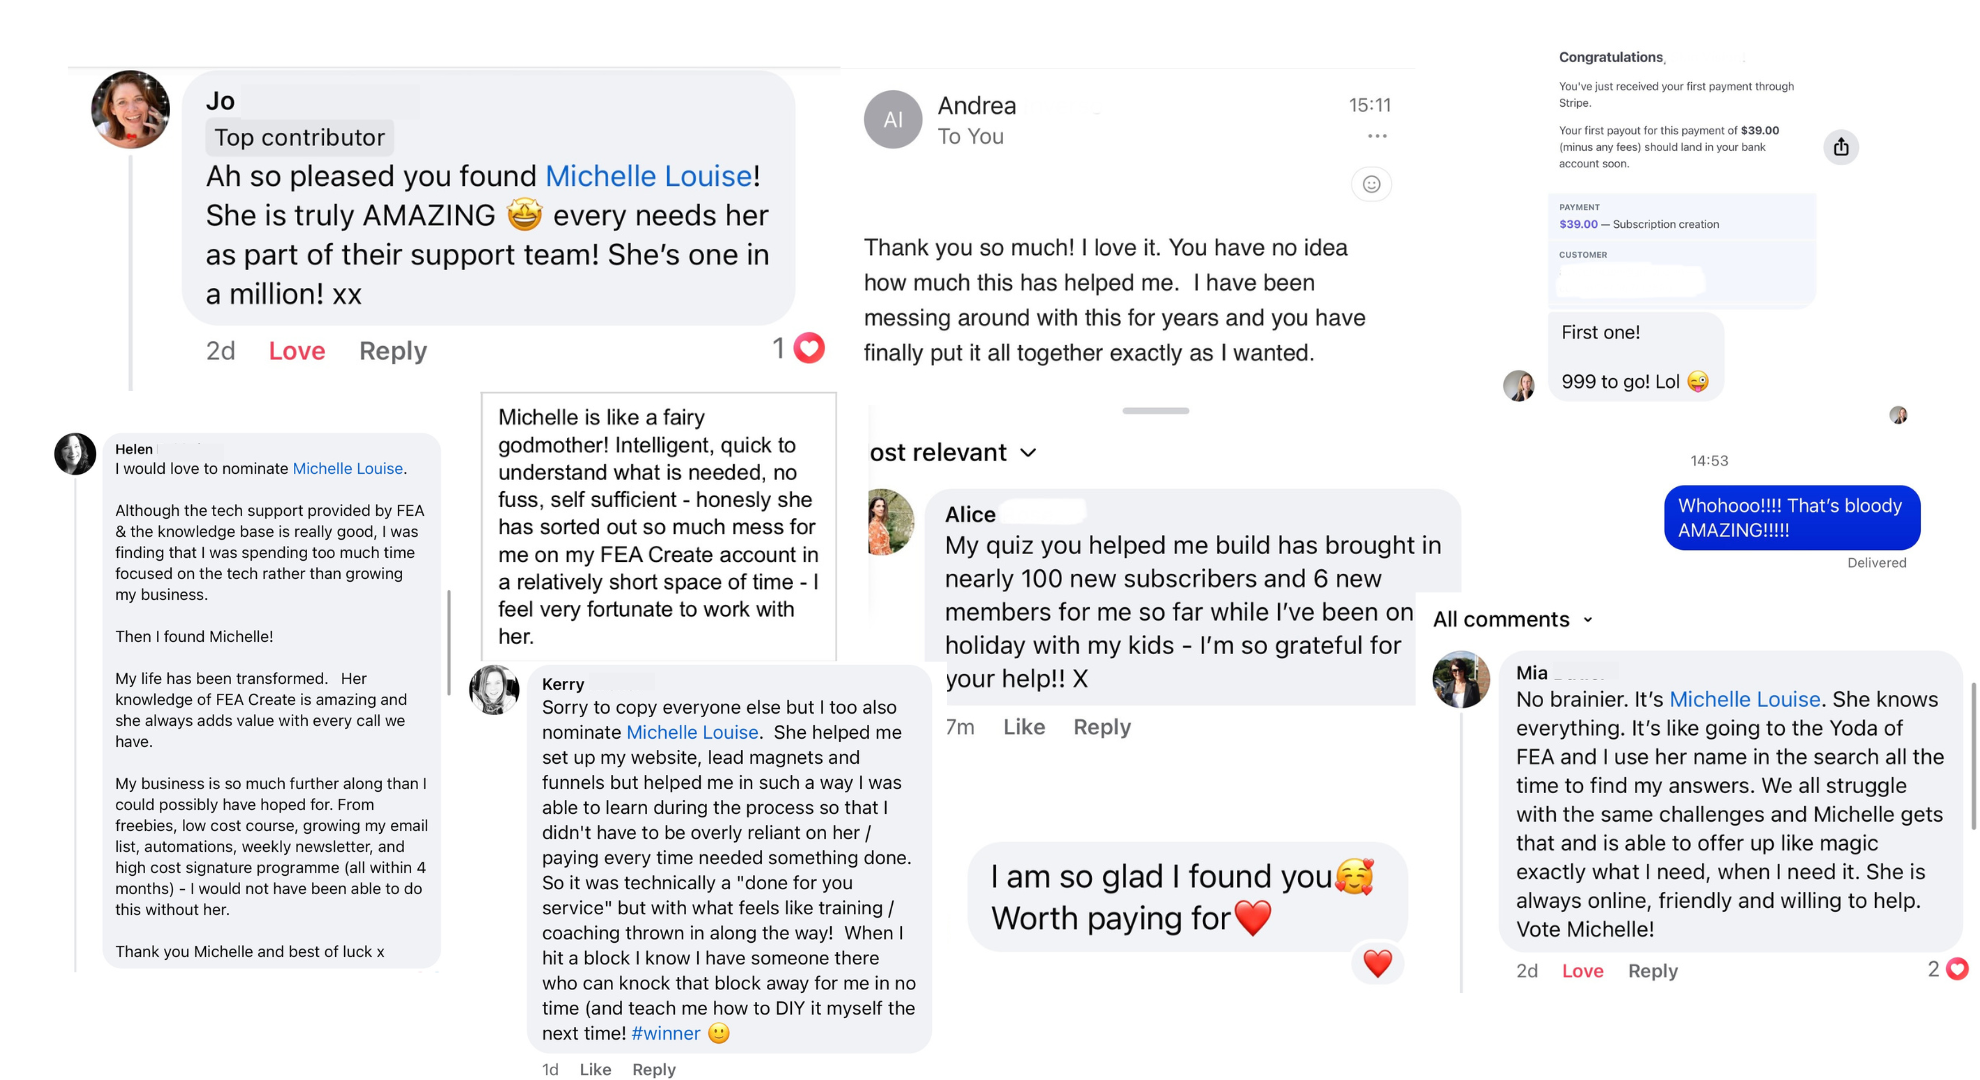Open the three-dot menu on Andrea's email
Viewport: 1980px width, 1080px height.
pyautogui.click(x=1377, y=136)
